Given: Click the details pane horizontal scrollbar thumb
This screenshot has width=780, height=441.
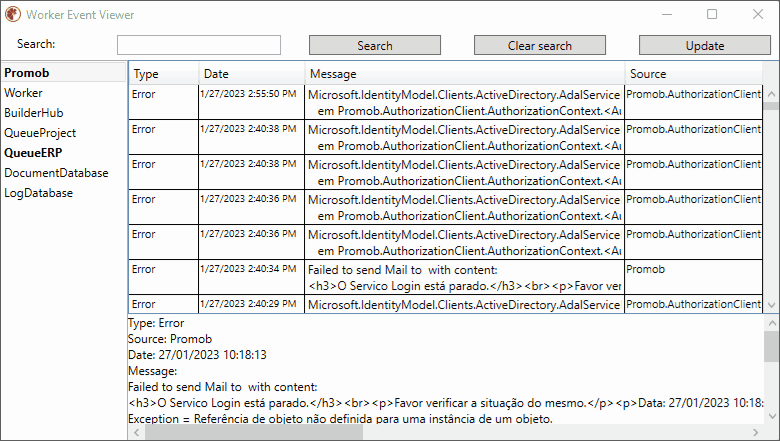Looking at the screenshot, I should [254, 432].
